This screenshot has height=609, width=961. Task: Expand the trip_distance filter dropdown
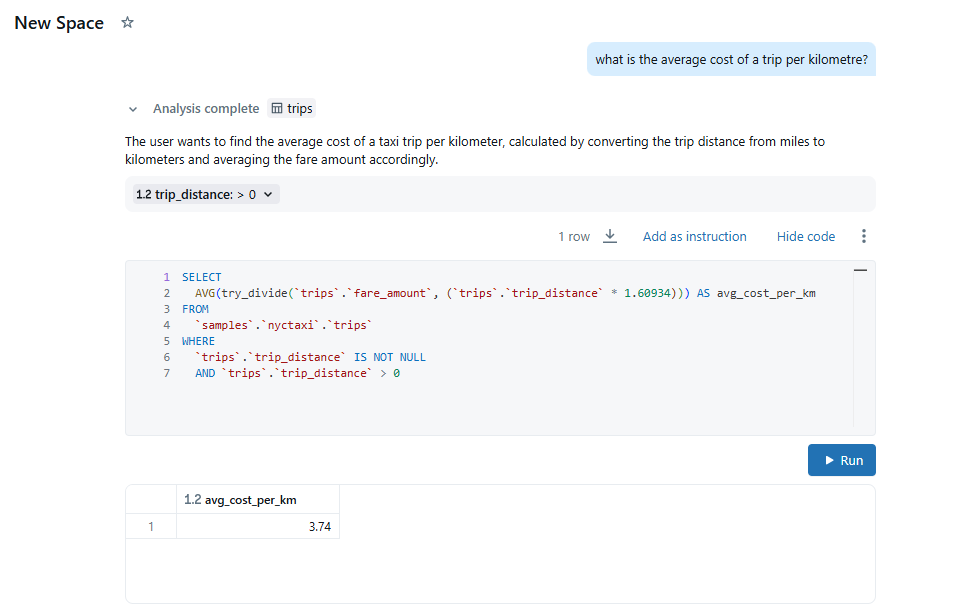pyautogui.click(x=267, y=194)
